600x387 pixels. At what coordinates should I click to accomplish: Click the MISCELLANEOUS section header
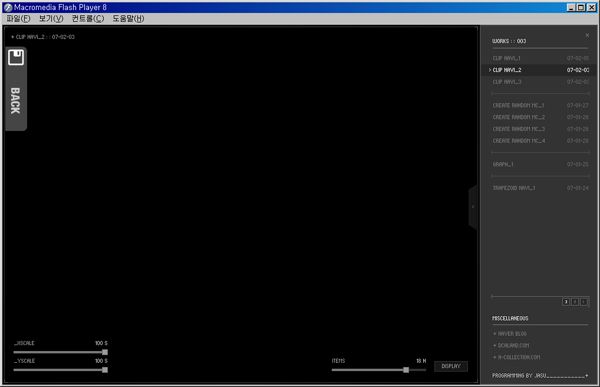[x=510, y=318]
